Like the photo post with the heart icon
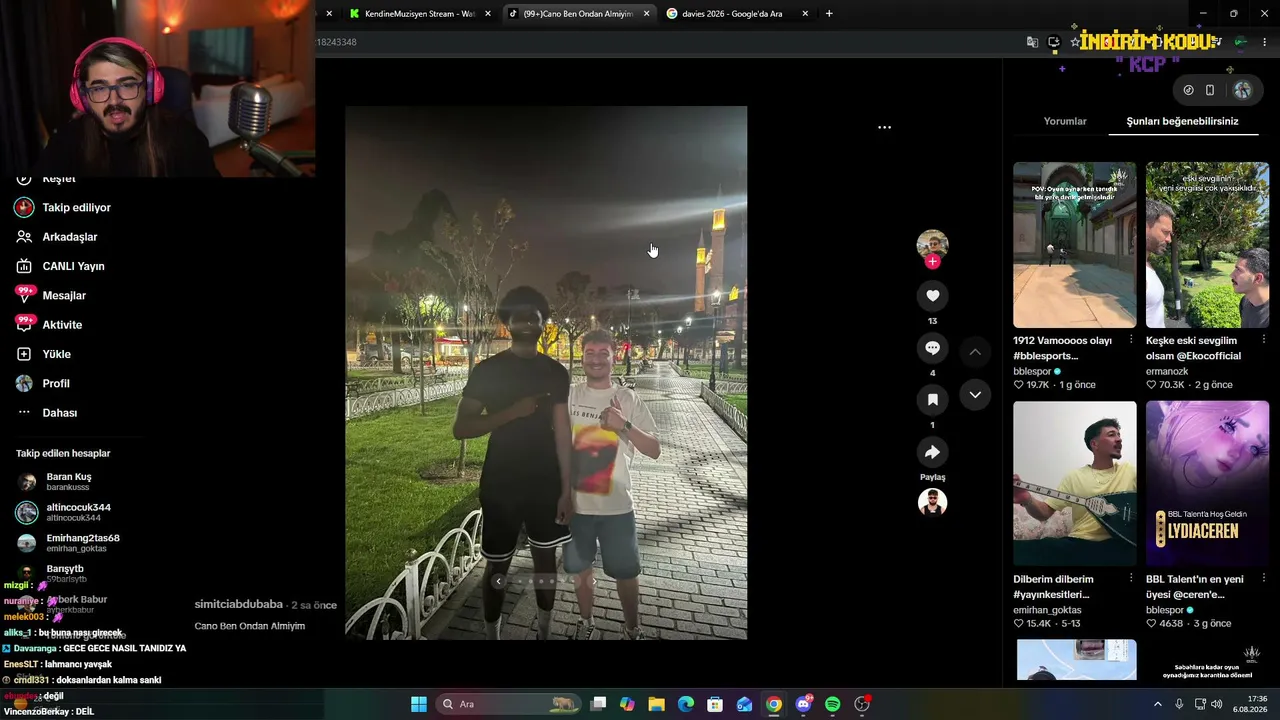Image resolution: width=1280 pixels, height=720 pixels. point(932,296)
